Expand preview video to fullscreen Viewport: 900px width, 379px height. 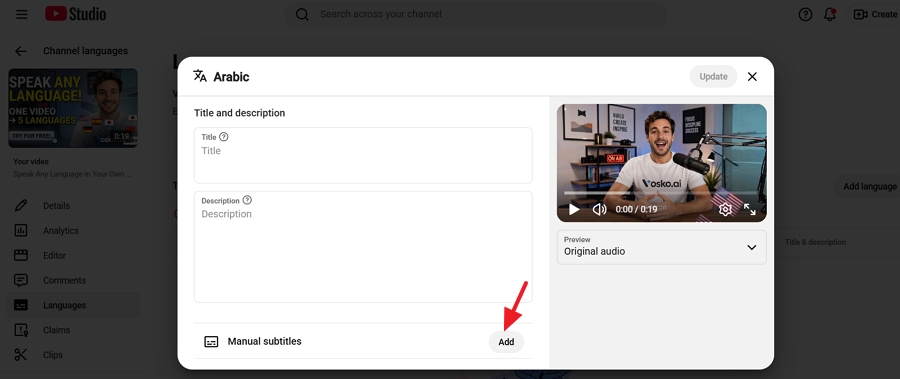[750, 210]
